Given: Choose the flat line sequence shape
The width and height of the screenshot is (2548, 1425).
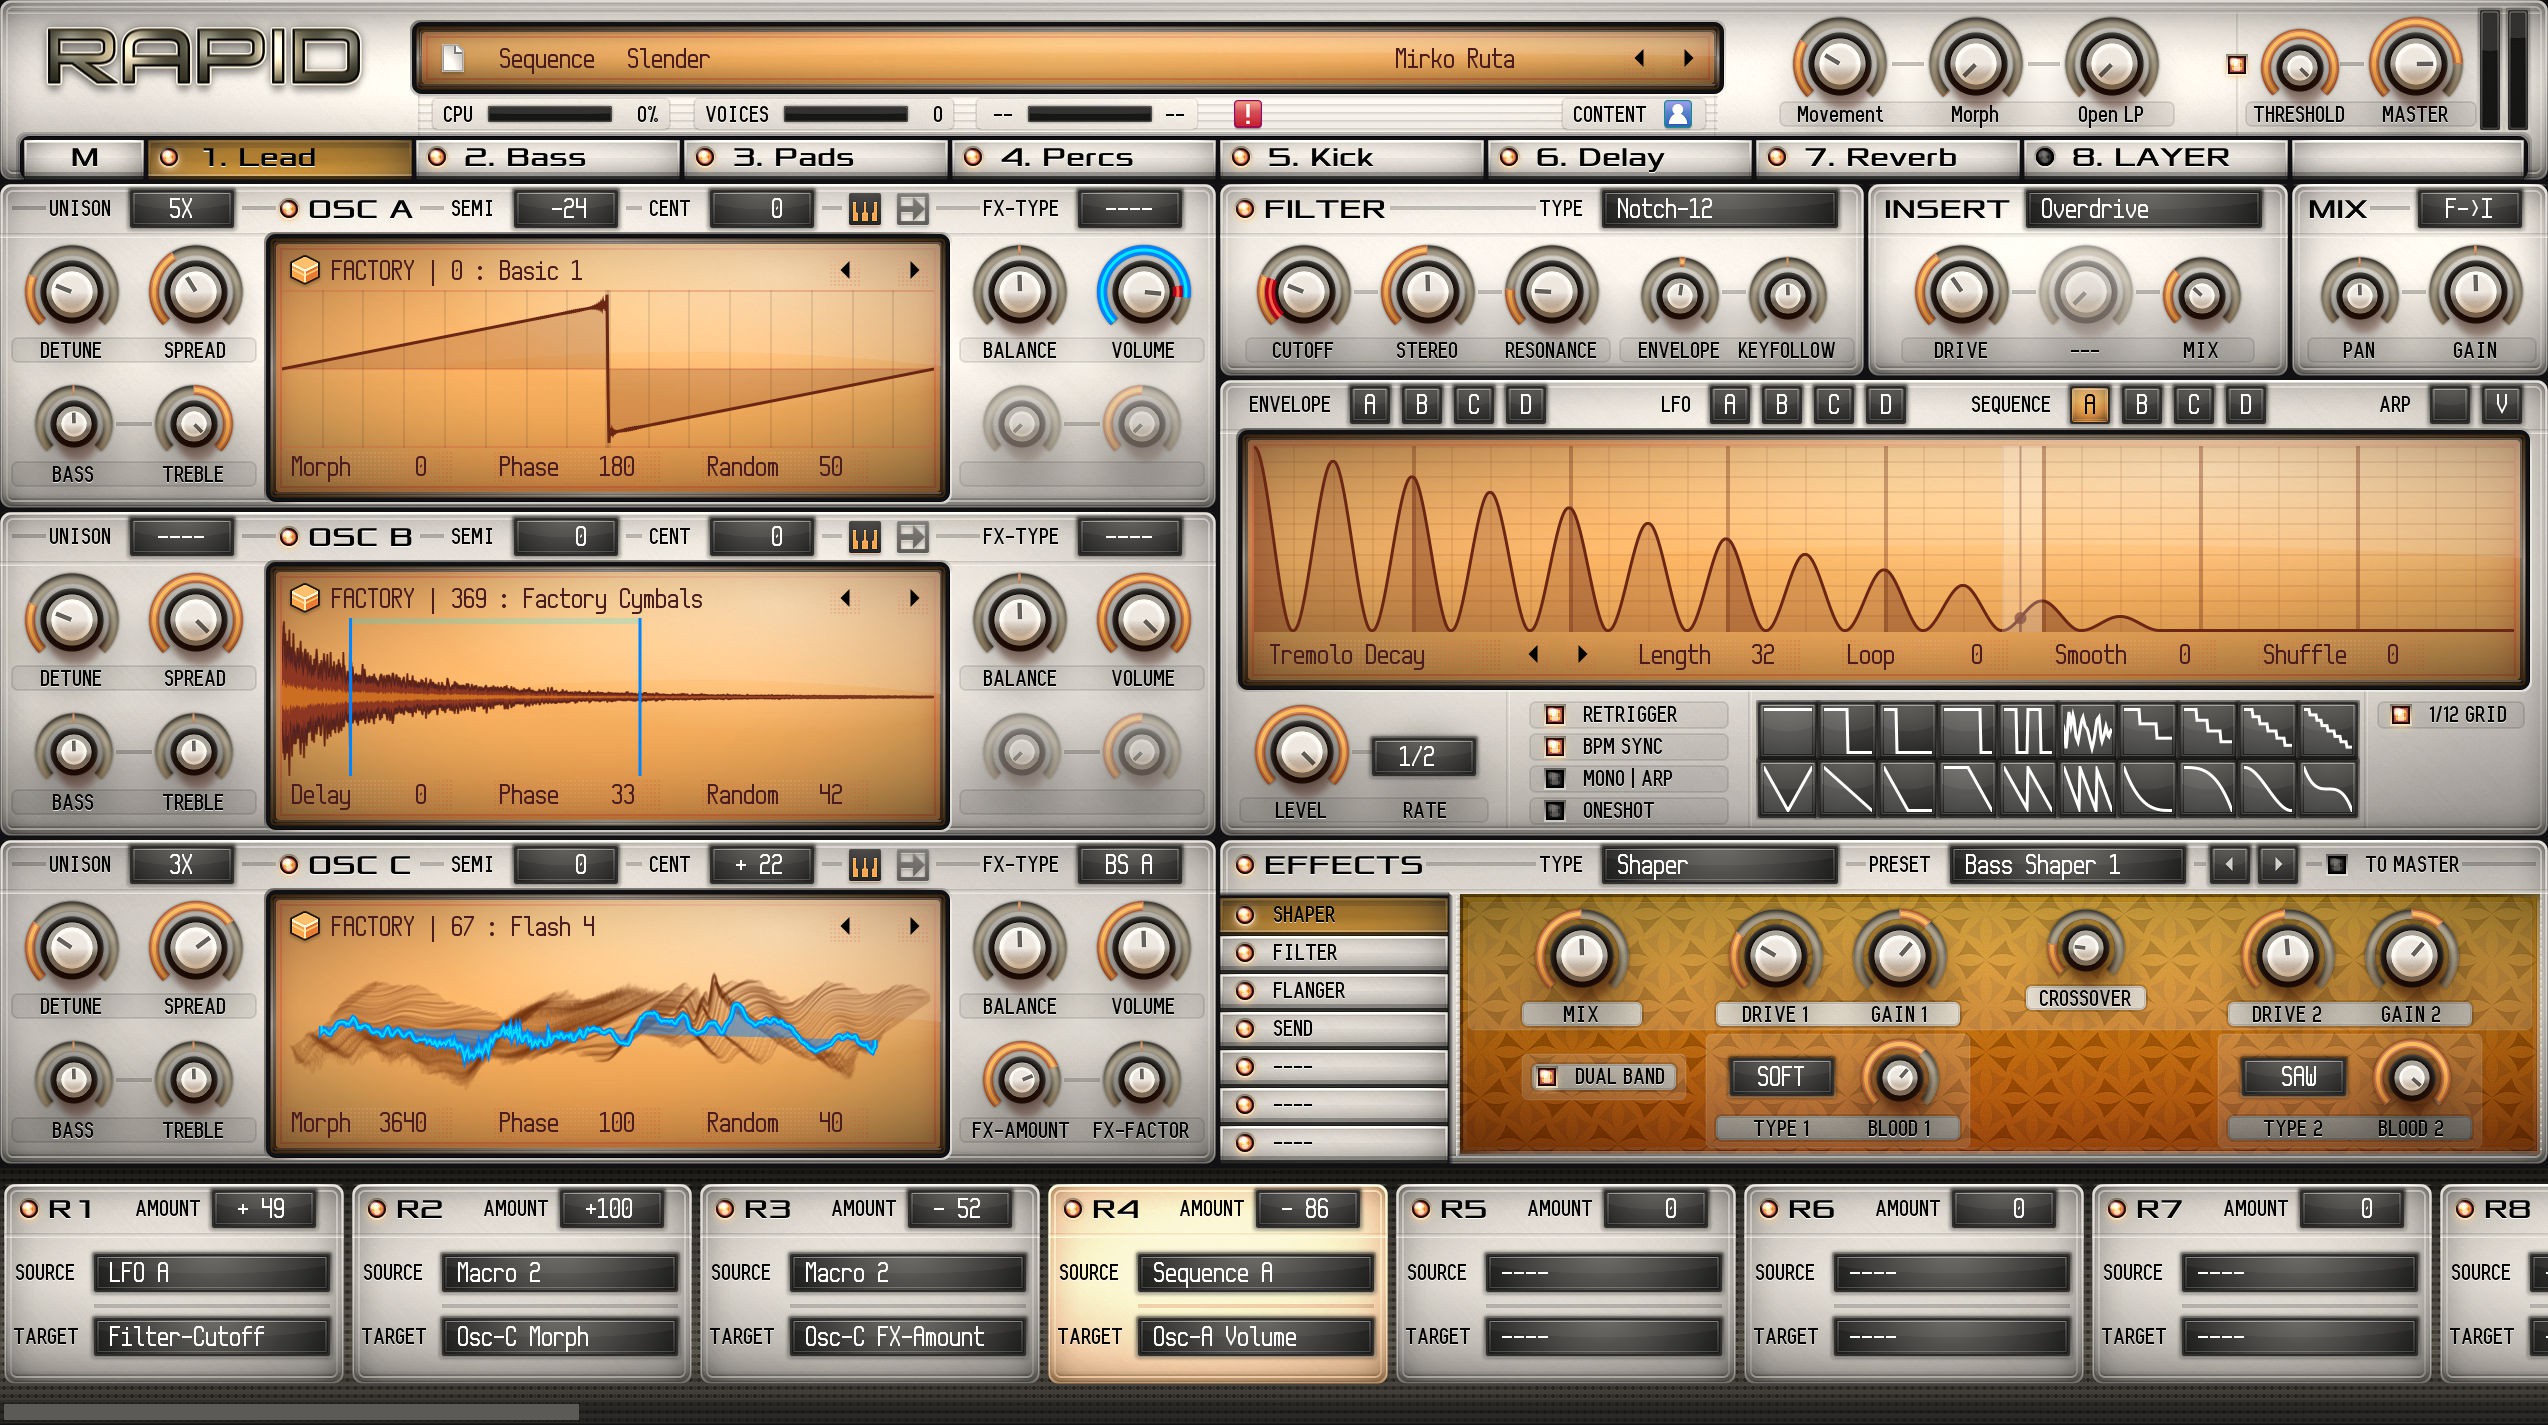Looking at the screenshot, I should 1787,730.
